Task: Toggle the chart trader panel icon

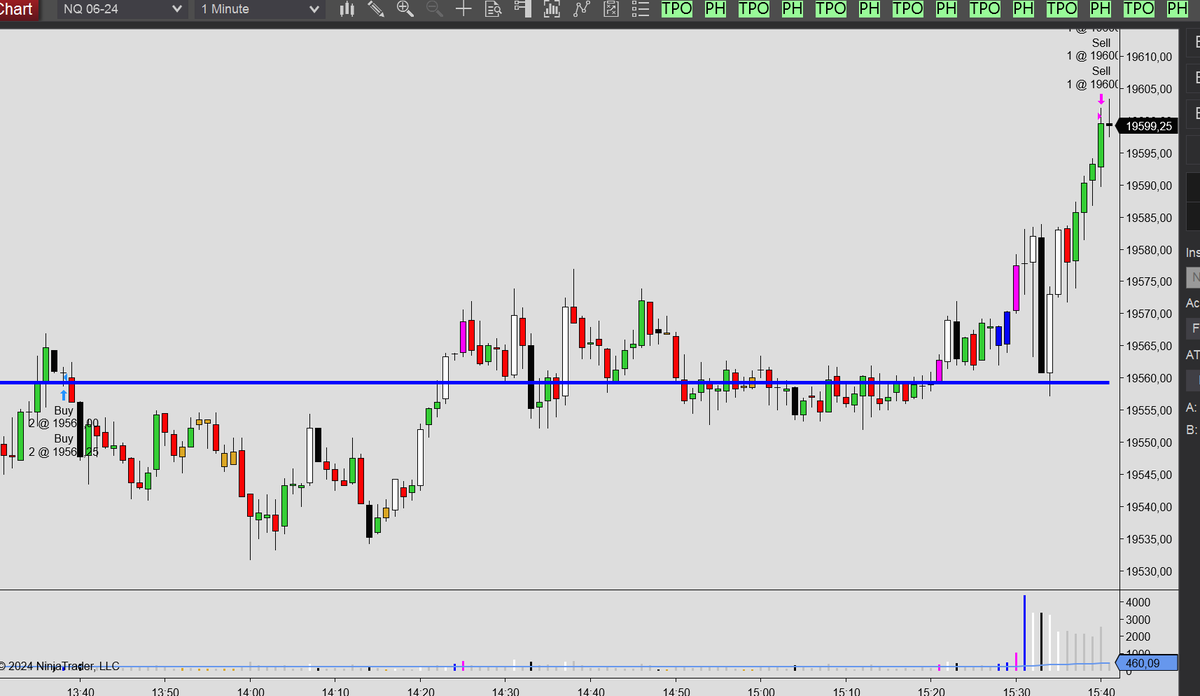Action: [522, 9]
